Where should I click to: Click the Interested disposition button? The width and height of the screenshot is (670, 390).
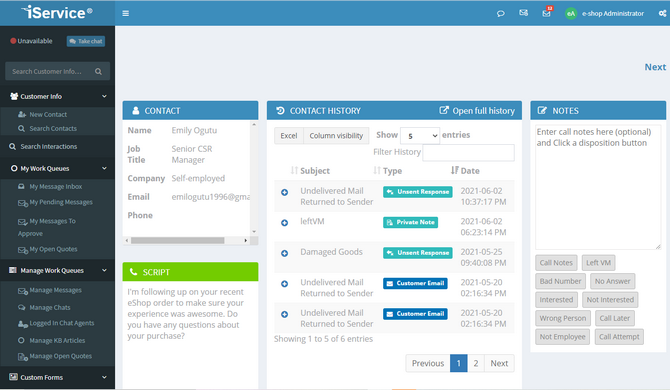coord(556,300)
